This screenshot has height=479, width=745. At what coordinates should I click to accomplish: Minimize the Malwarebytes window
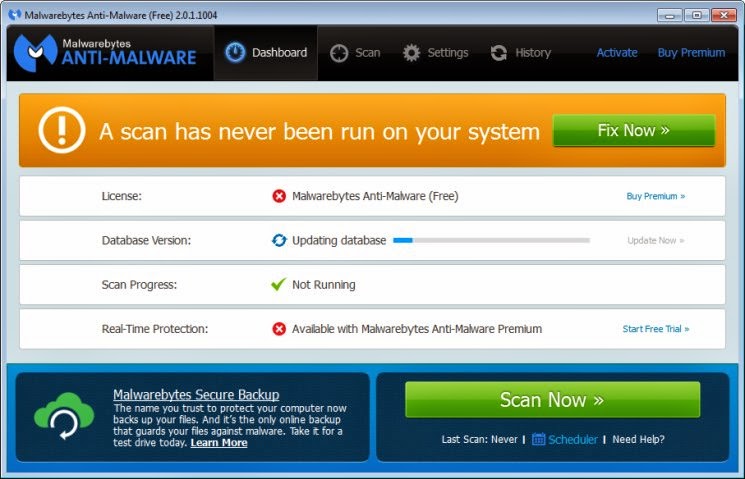coord(669,15)
